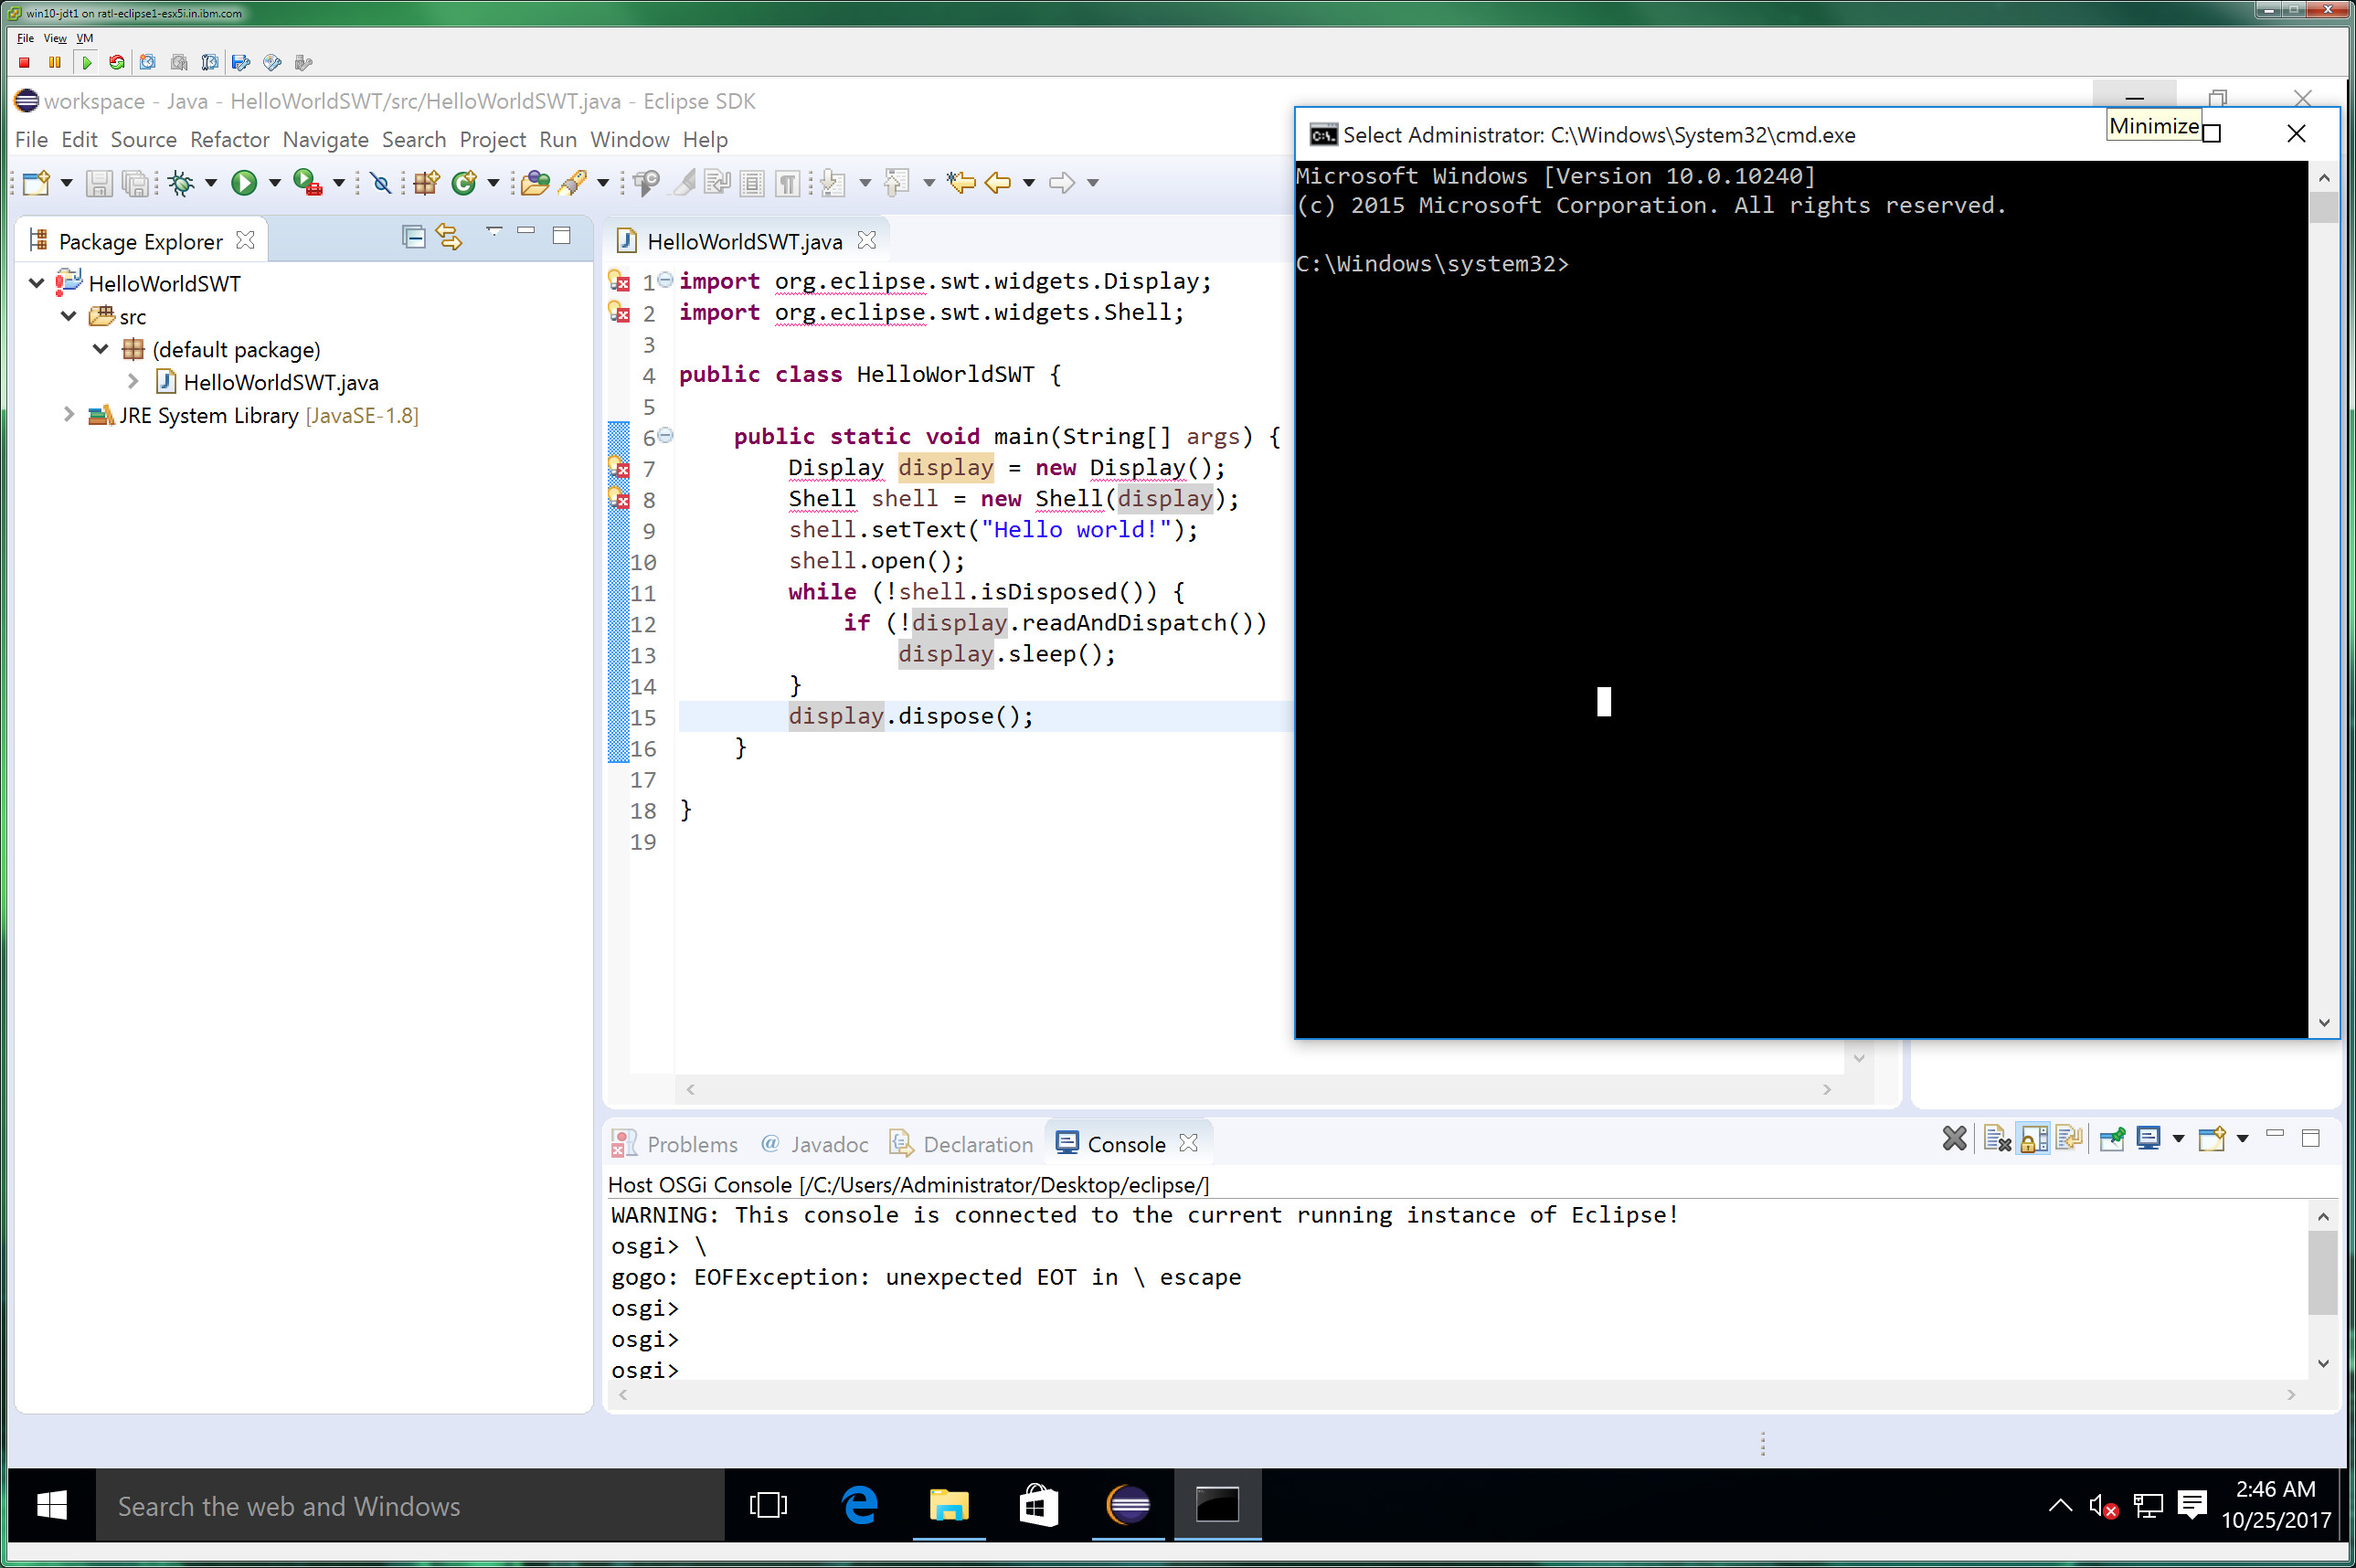Click the cmd window scrollbar down arrow
The image size is (2356, 1568).
(2324, 1022)
